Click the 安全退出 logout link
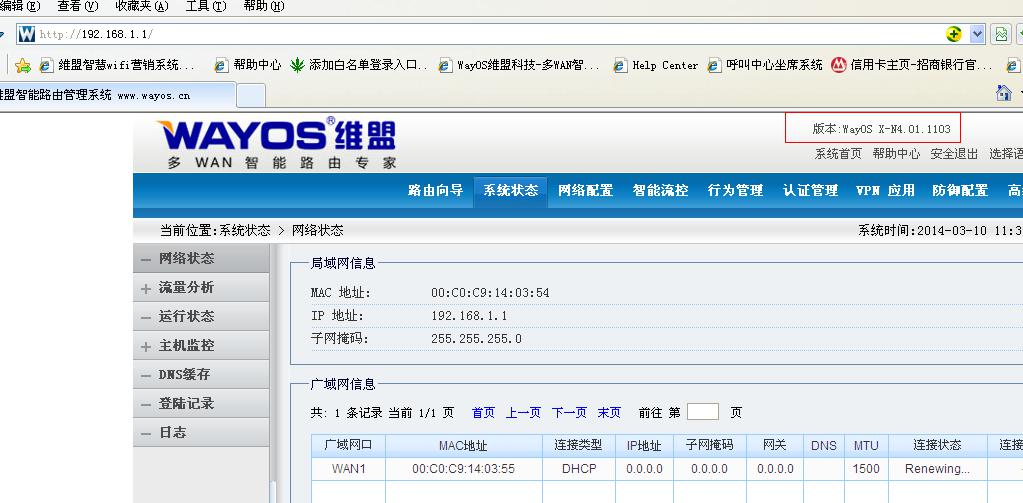 point(954,154)
